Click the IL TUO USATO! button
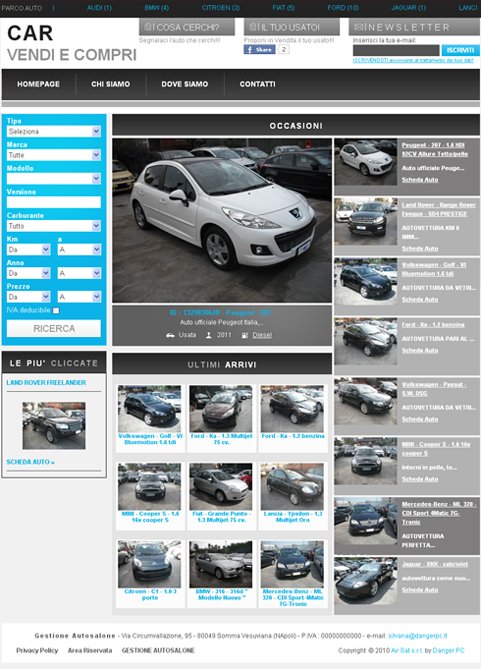Screen dimensions: 481x669 click(x=292, y=27)
